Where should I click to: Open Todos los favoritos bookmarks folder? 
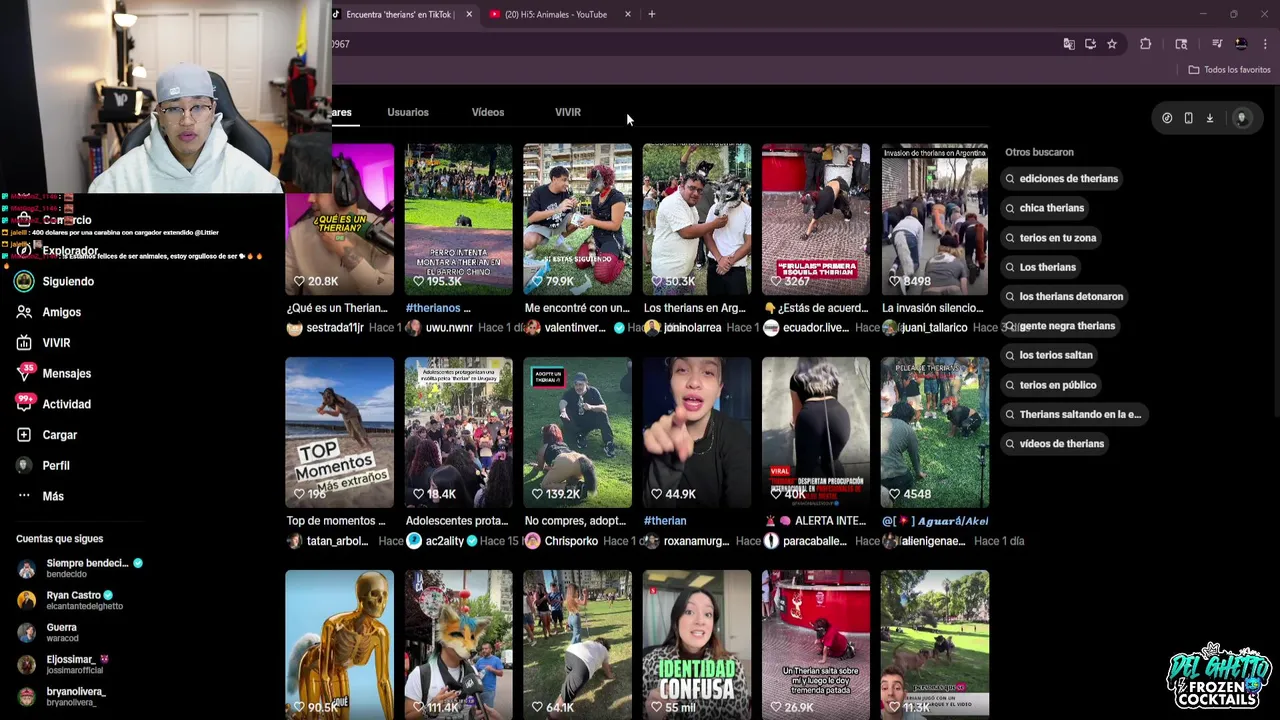1229,70
